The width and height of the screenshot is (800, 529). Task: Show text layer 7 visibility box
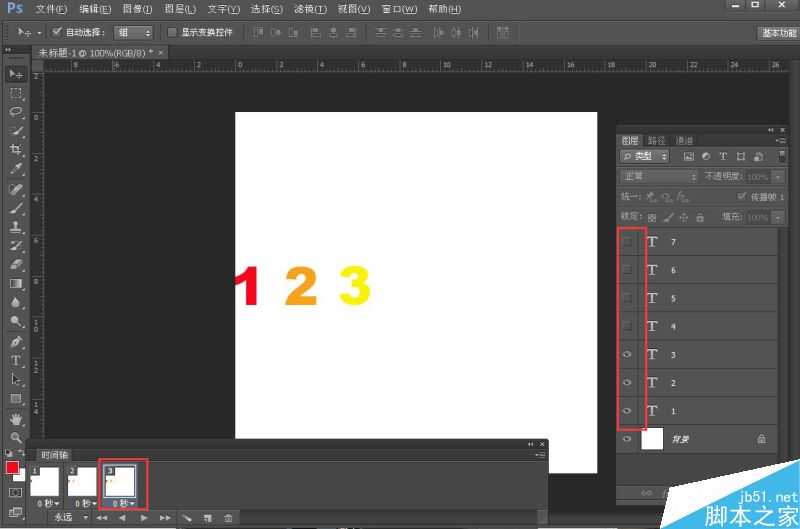coord(628,242)
